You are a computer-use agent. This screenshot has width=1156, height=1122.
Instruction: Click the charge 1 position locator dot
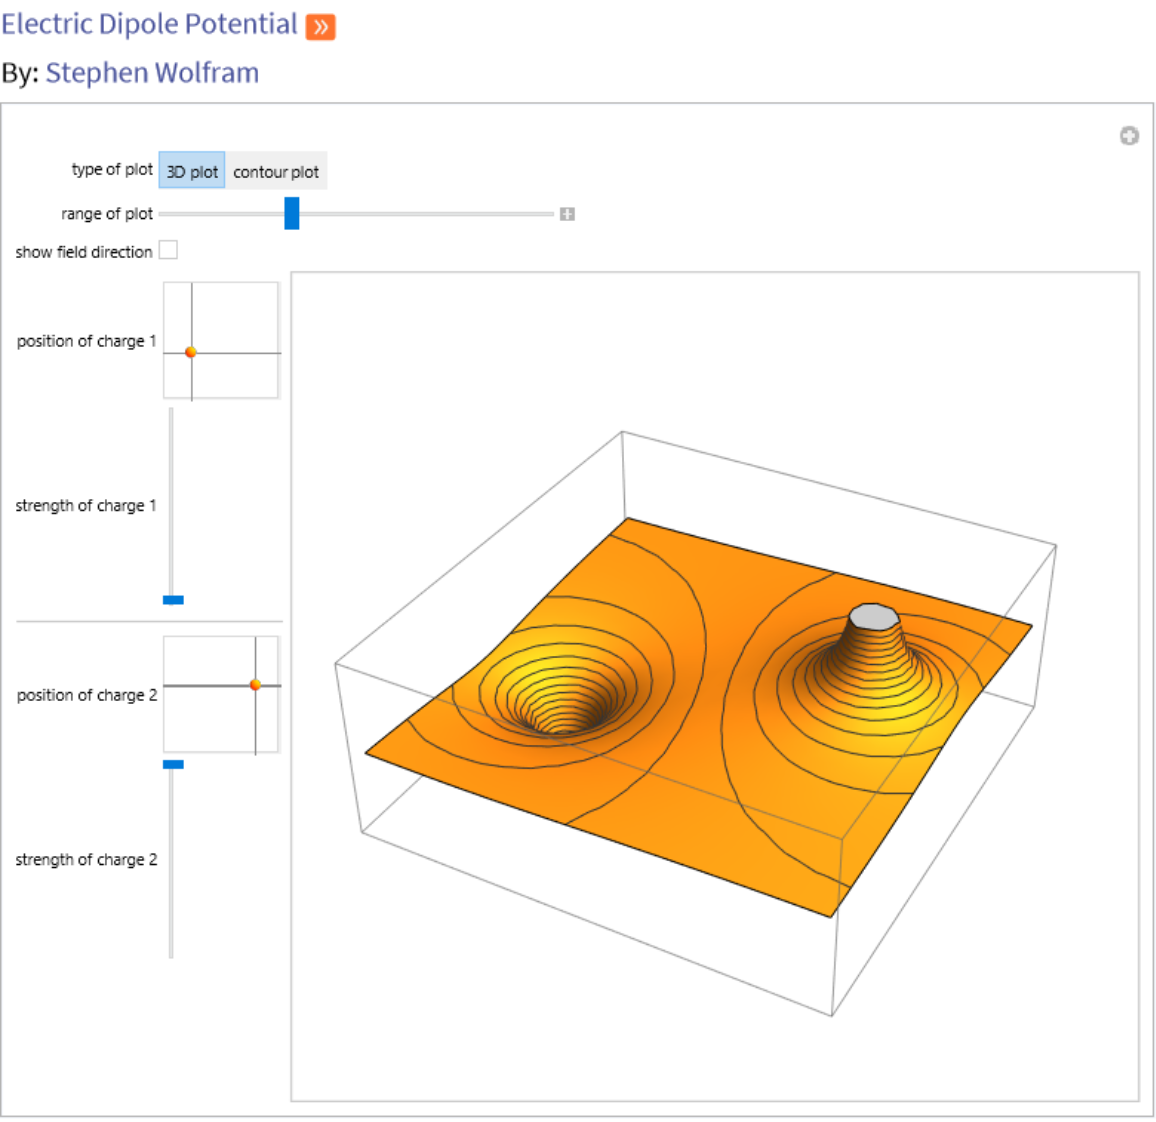[191, 352]
